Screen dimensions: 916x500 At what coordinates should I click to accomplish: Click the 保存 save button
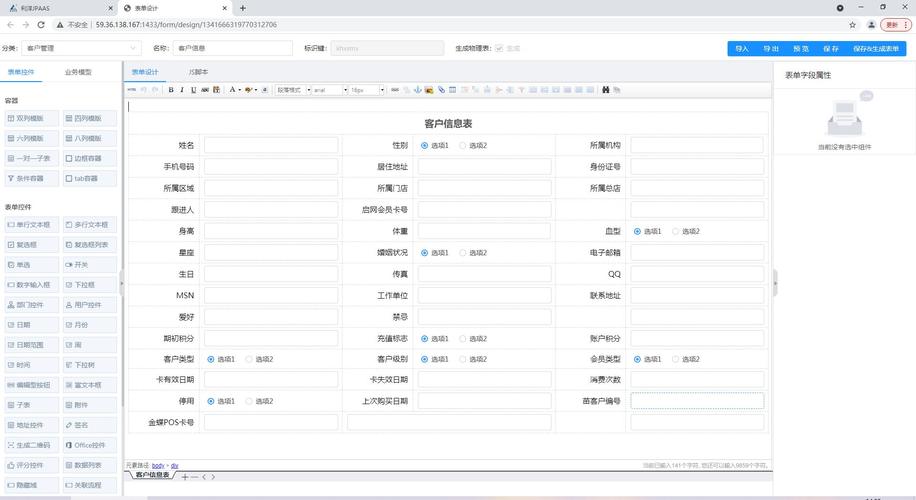coord(831,48)
